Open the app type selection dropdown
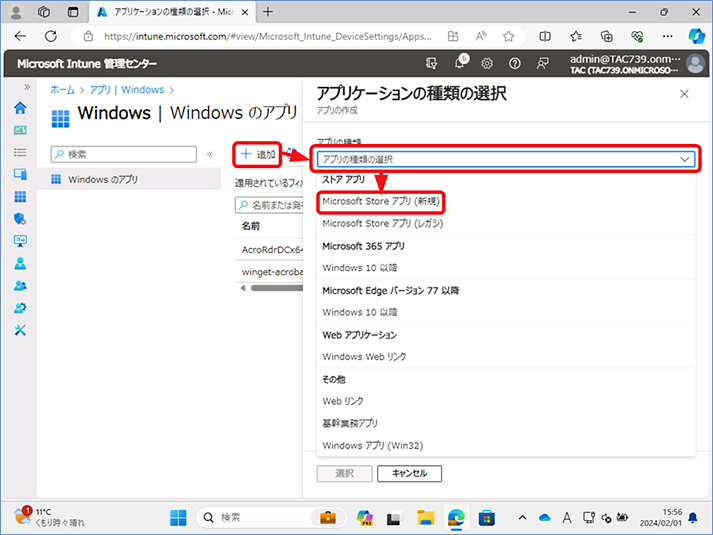Image resolution: width=713 pixels, height=535 pixels. 506,159
